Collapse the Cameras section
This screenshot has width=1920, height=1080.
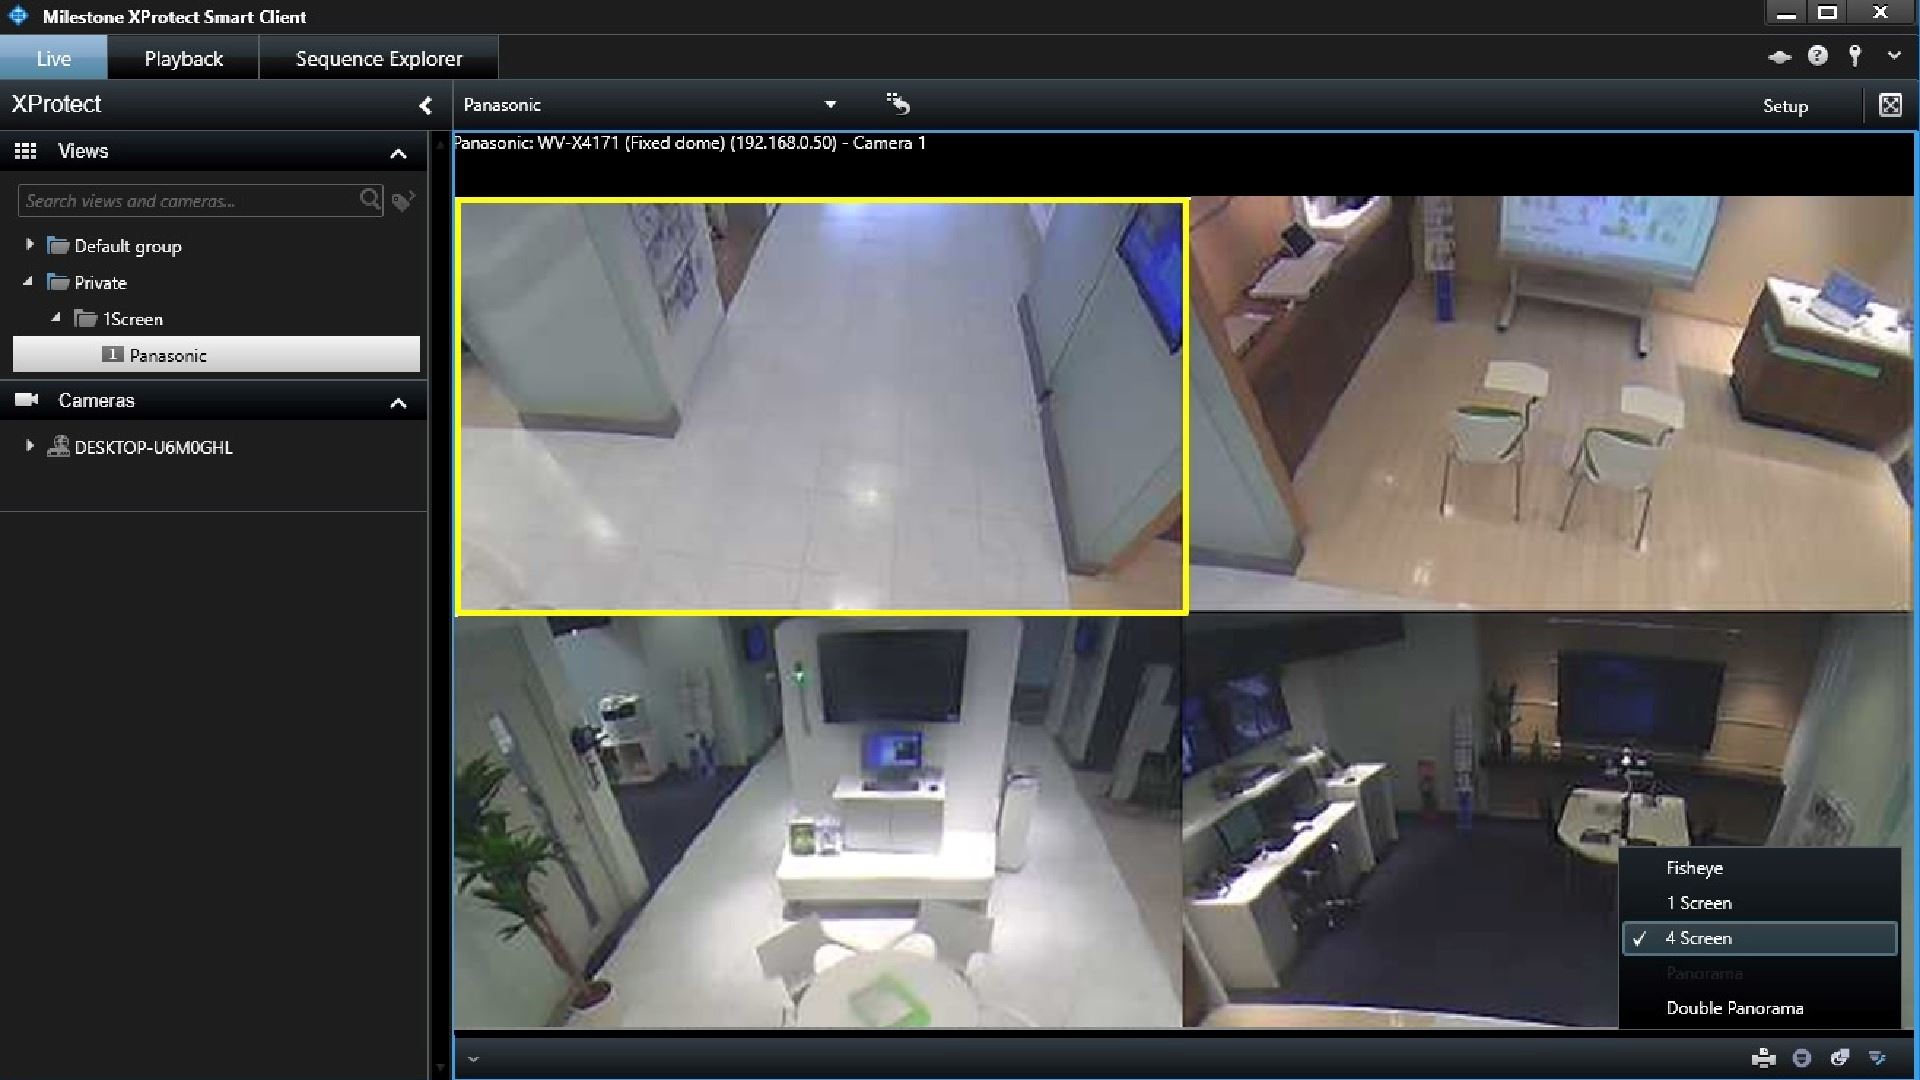point(398,403)
